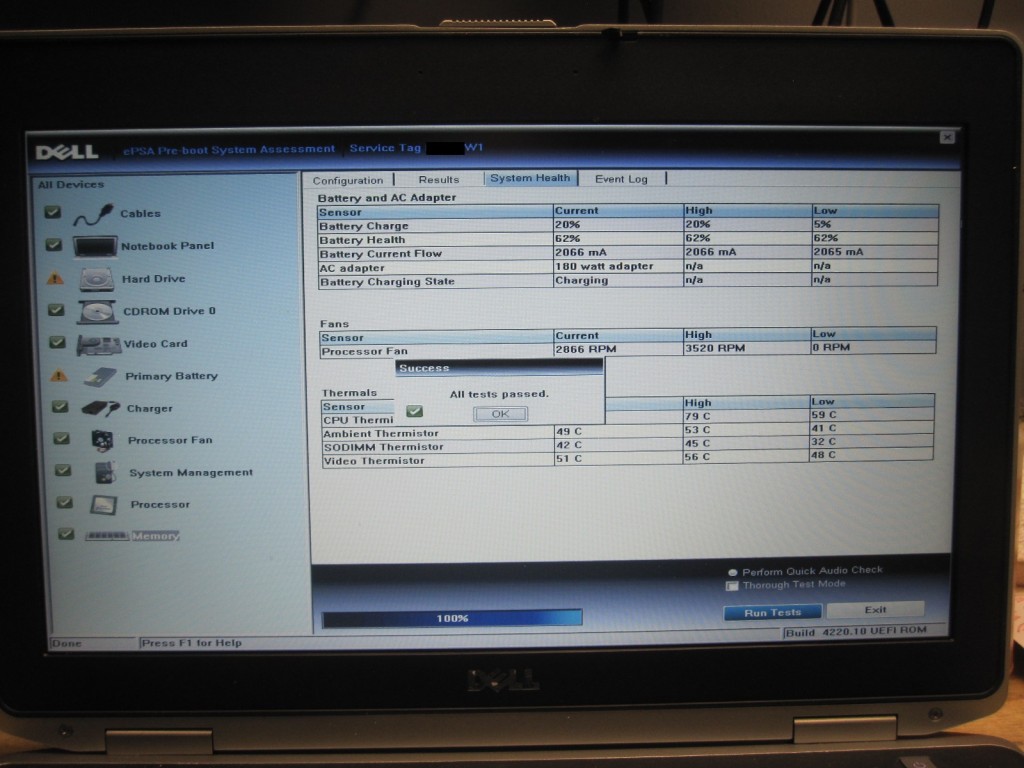Image resolution: width=1024 pixels, height=768 pixels.
Task: Click the Battery Charge row
Action: (x=628, y=225)
